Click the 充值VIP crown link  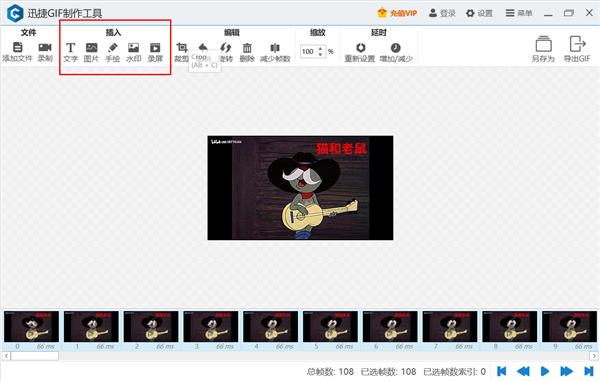coord(397,13)
